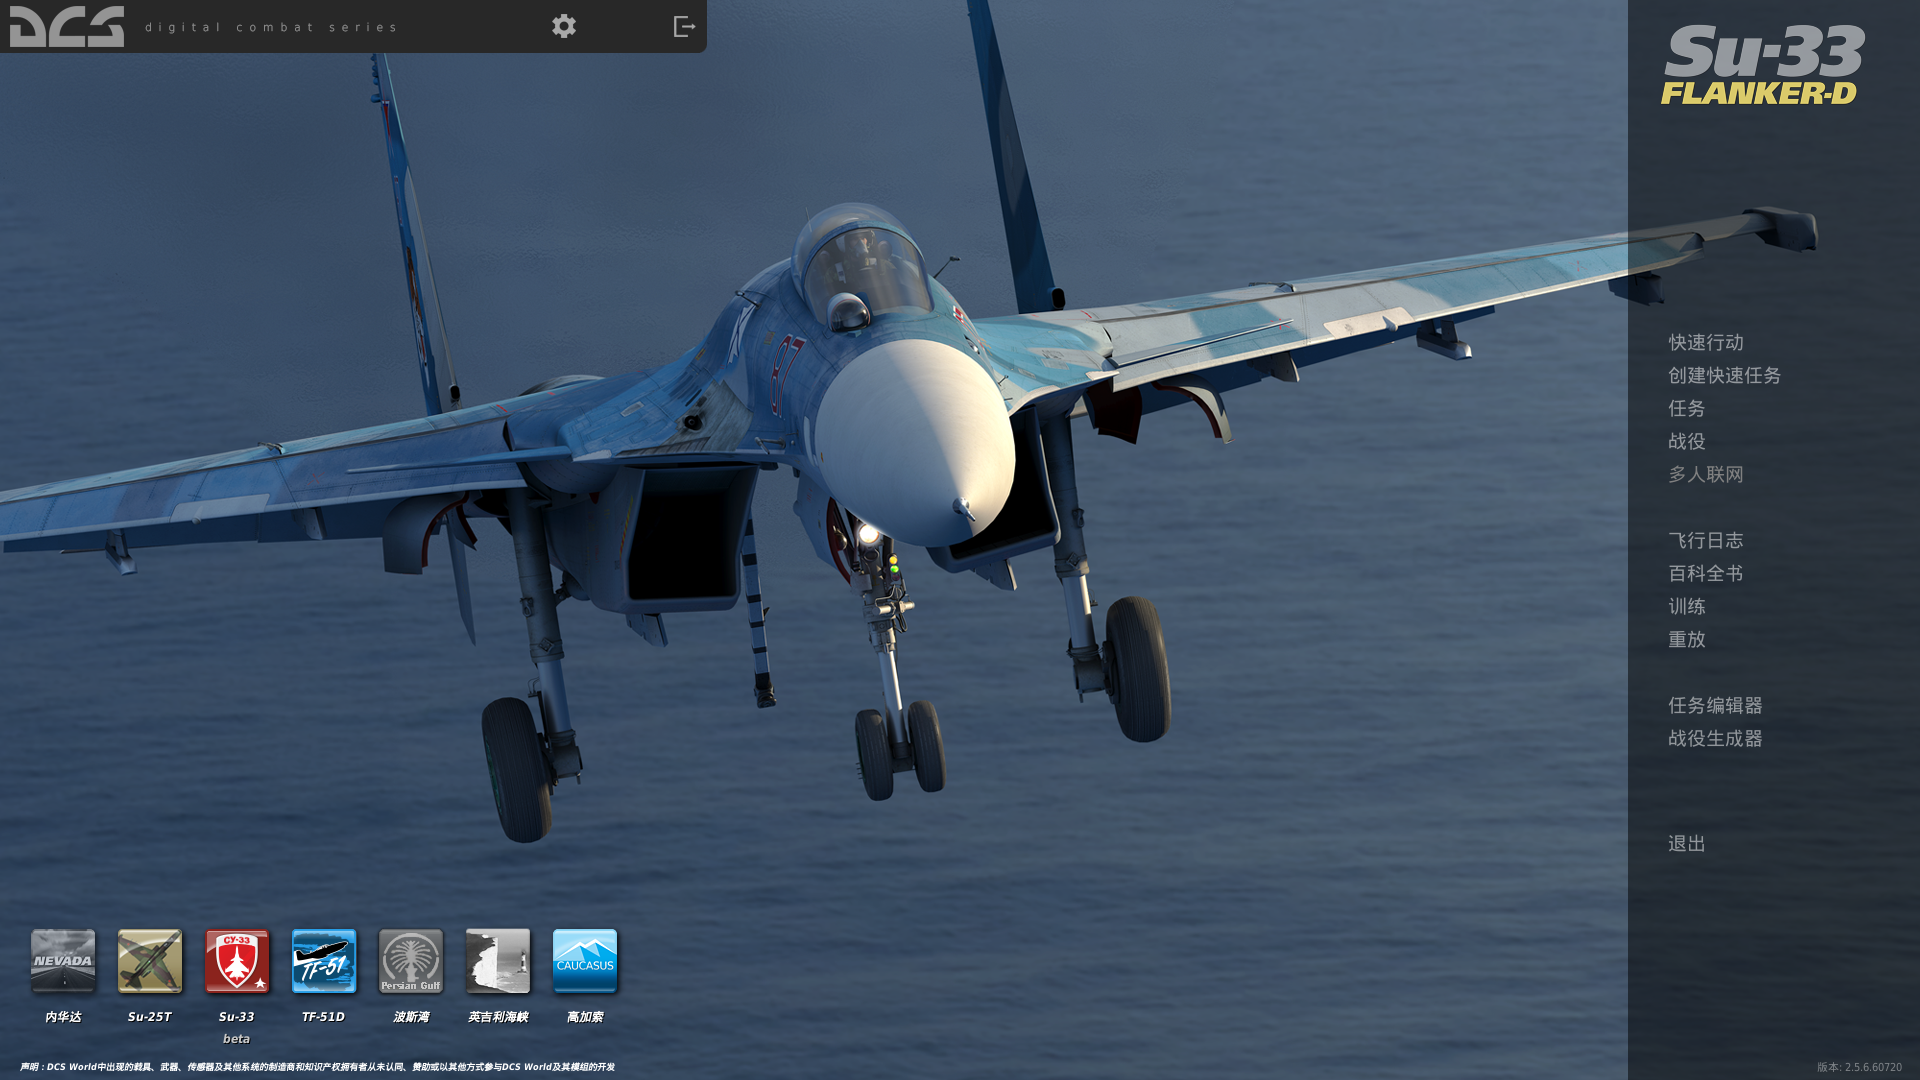The image size is (1920, 1080).
Task: Select the Nevada map module icon
Action: point(63,961)
